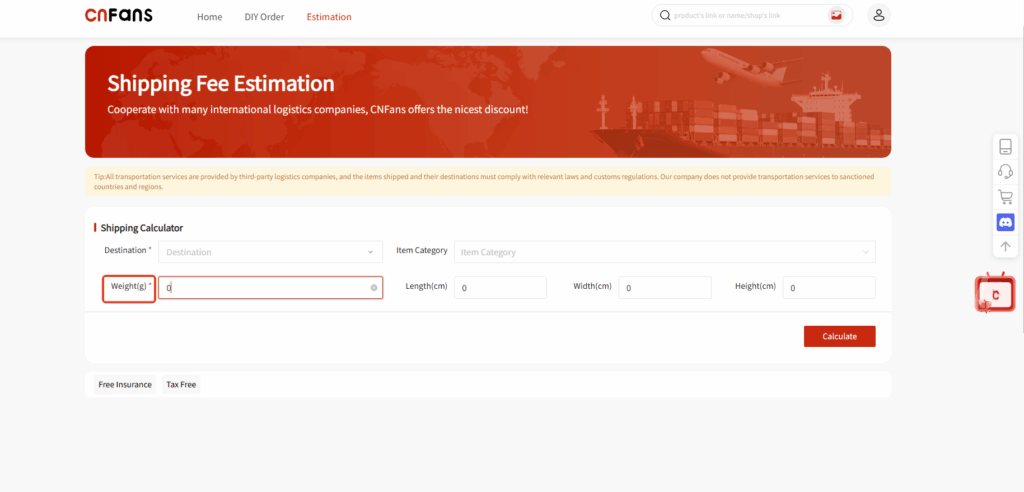Click the CNFans logo
The image size is (1024, 492).
(x=119, y=16)
